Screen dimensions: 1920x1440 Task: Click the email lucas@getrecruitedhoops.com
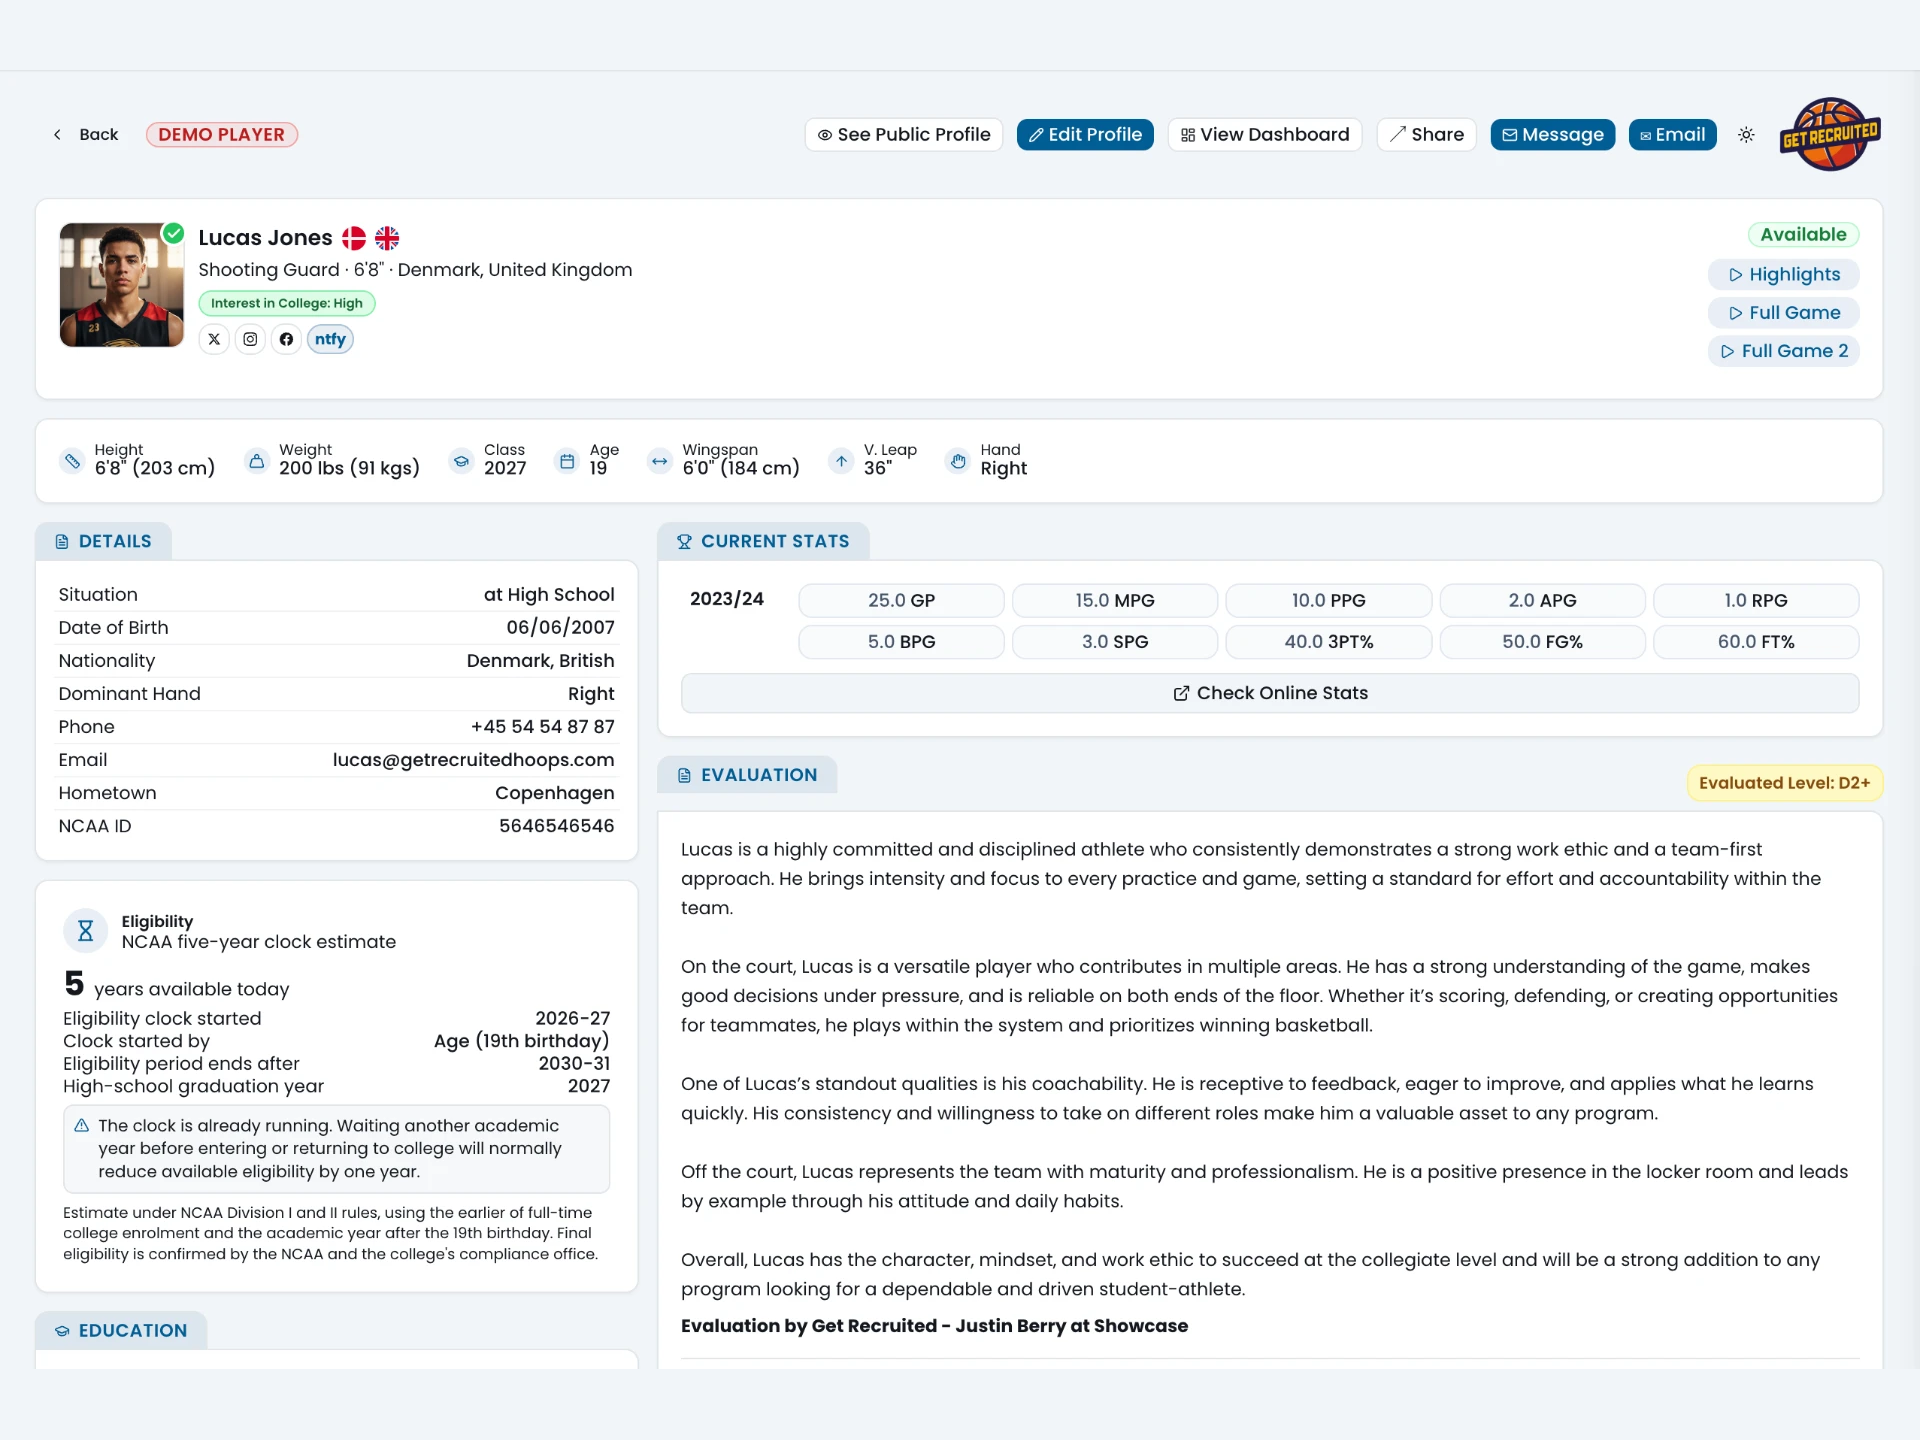pyautogui.click(x=474, y=760)
